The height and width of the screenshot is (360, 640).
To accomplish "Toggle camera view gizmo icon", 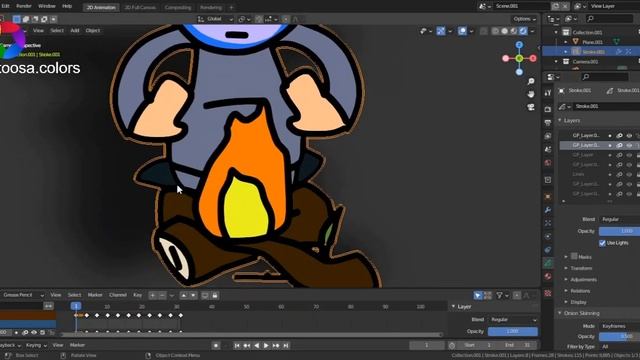I will [x=531, y=107].
